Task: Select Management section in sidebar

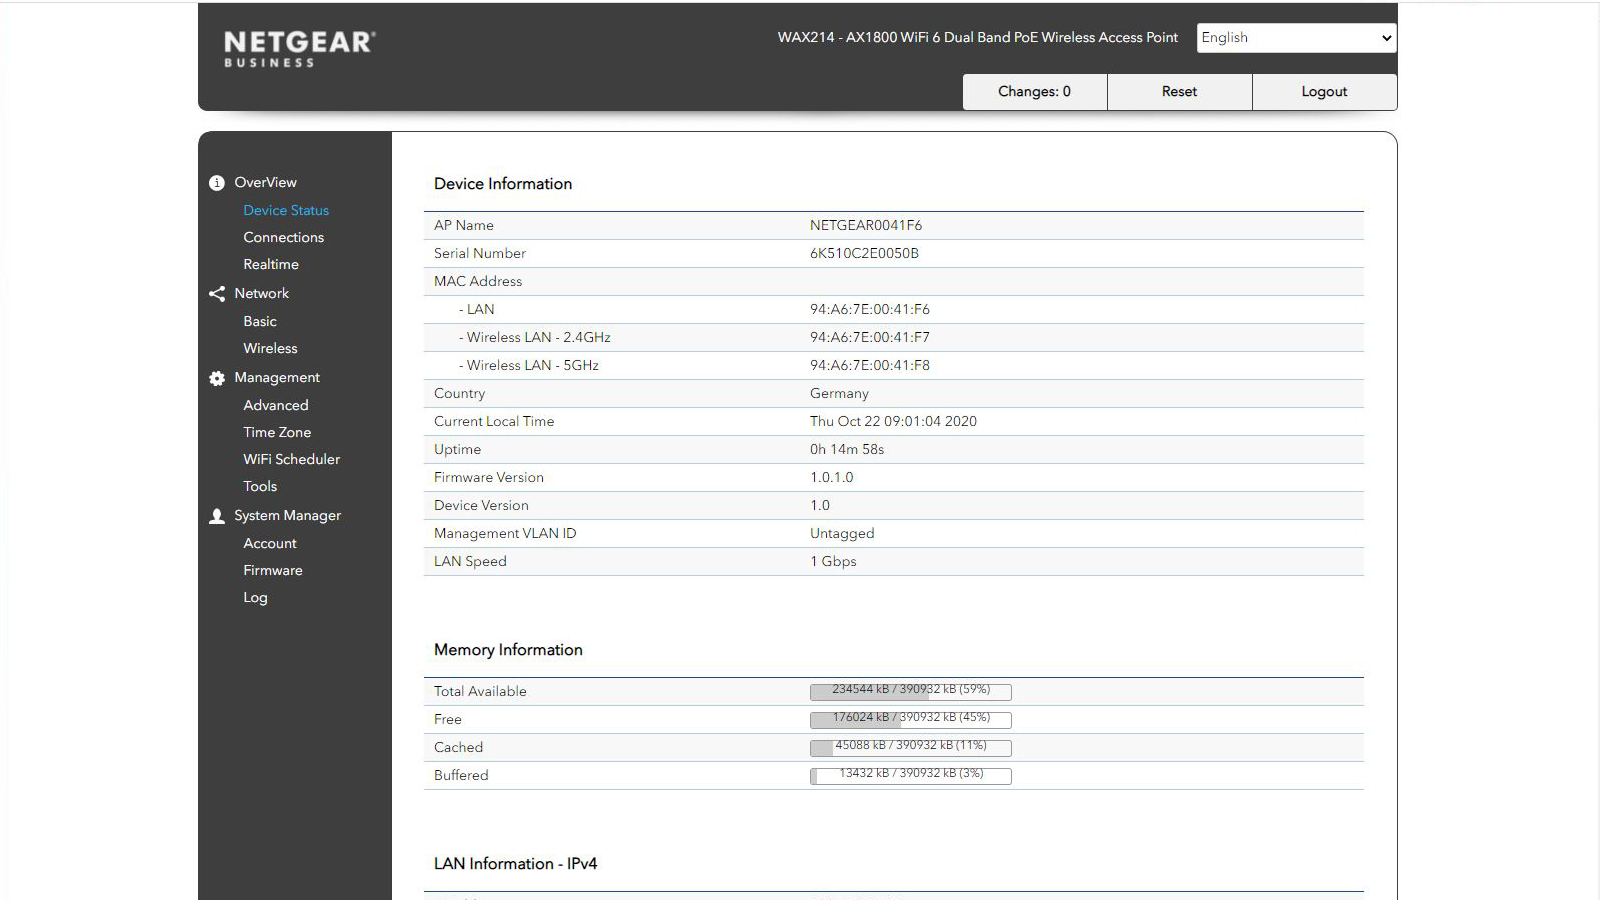Action: coord(277,378)
